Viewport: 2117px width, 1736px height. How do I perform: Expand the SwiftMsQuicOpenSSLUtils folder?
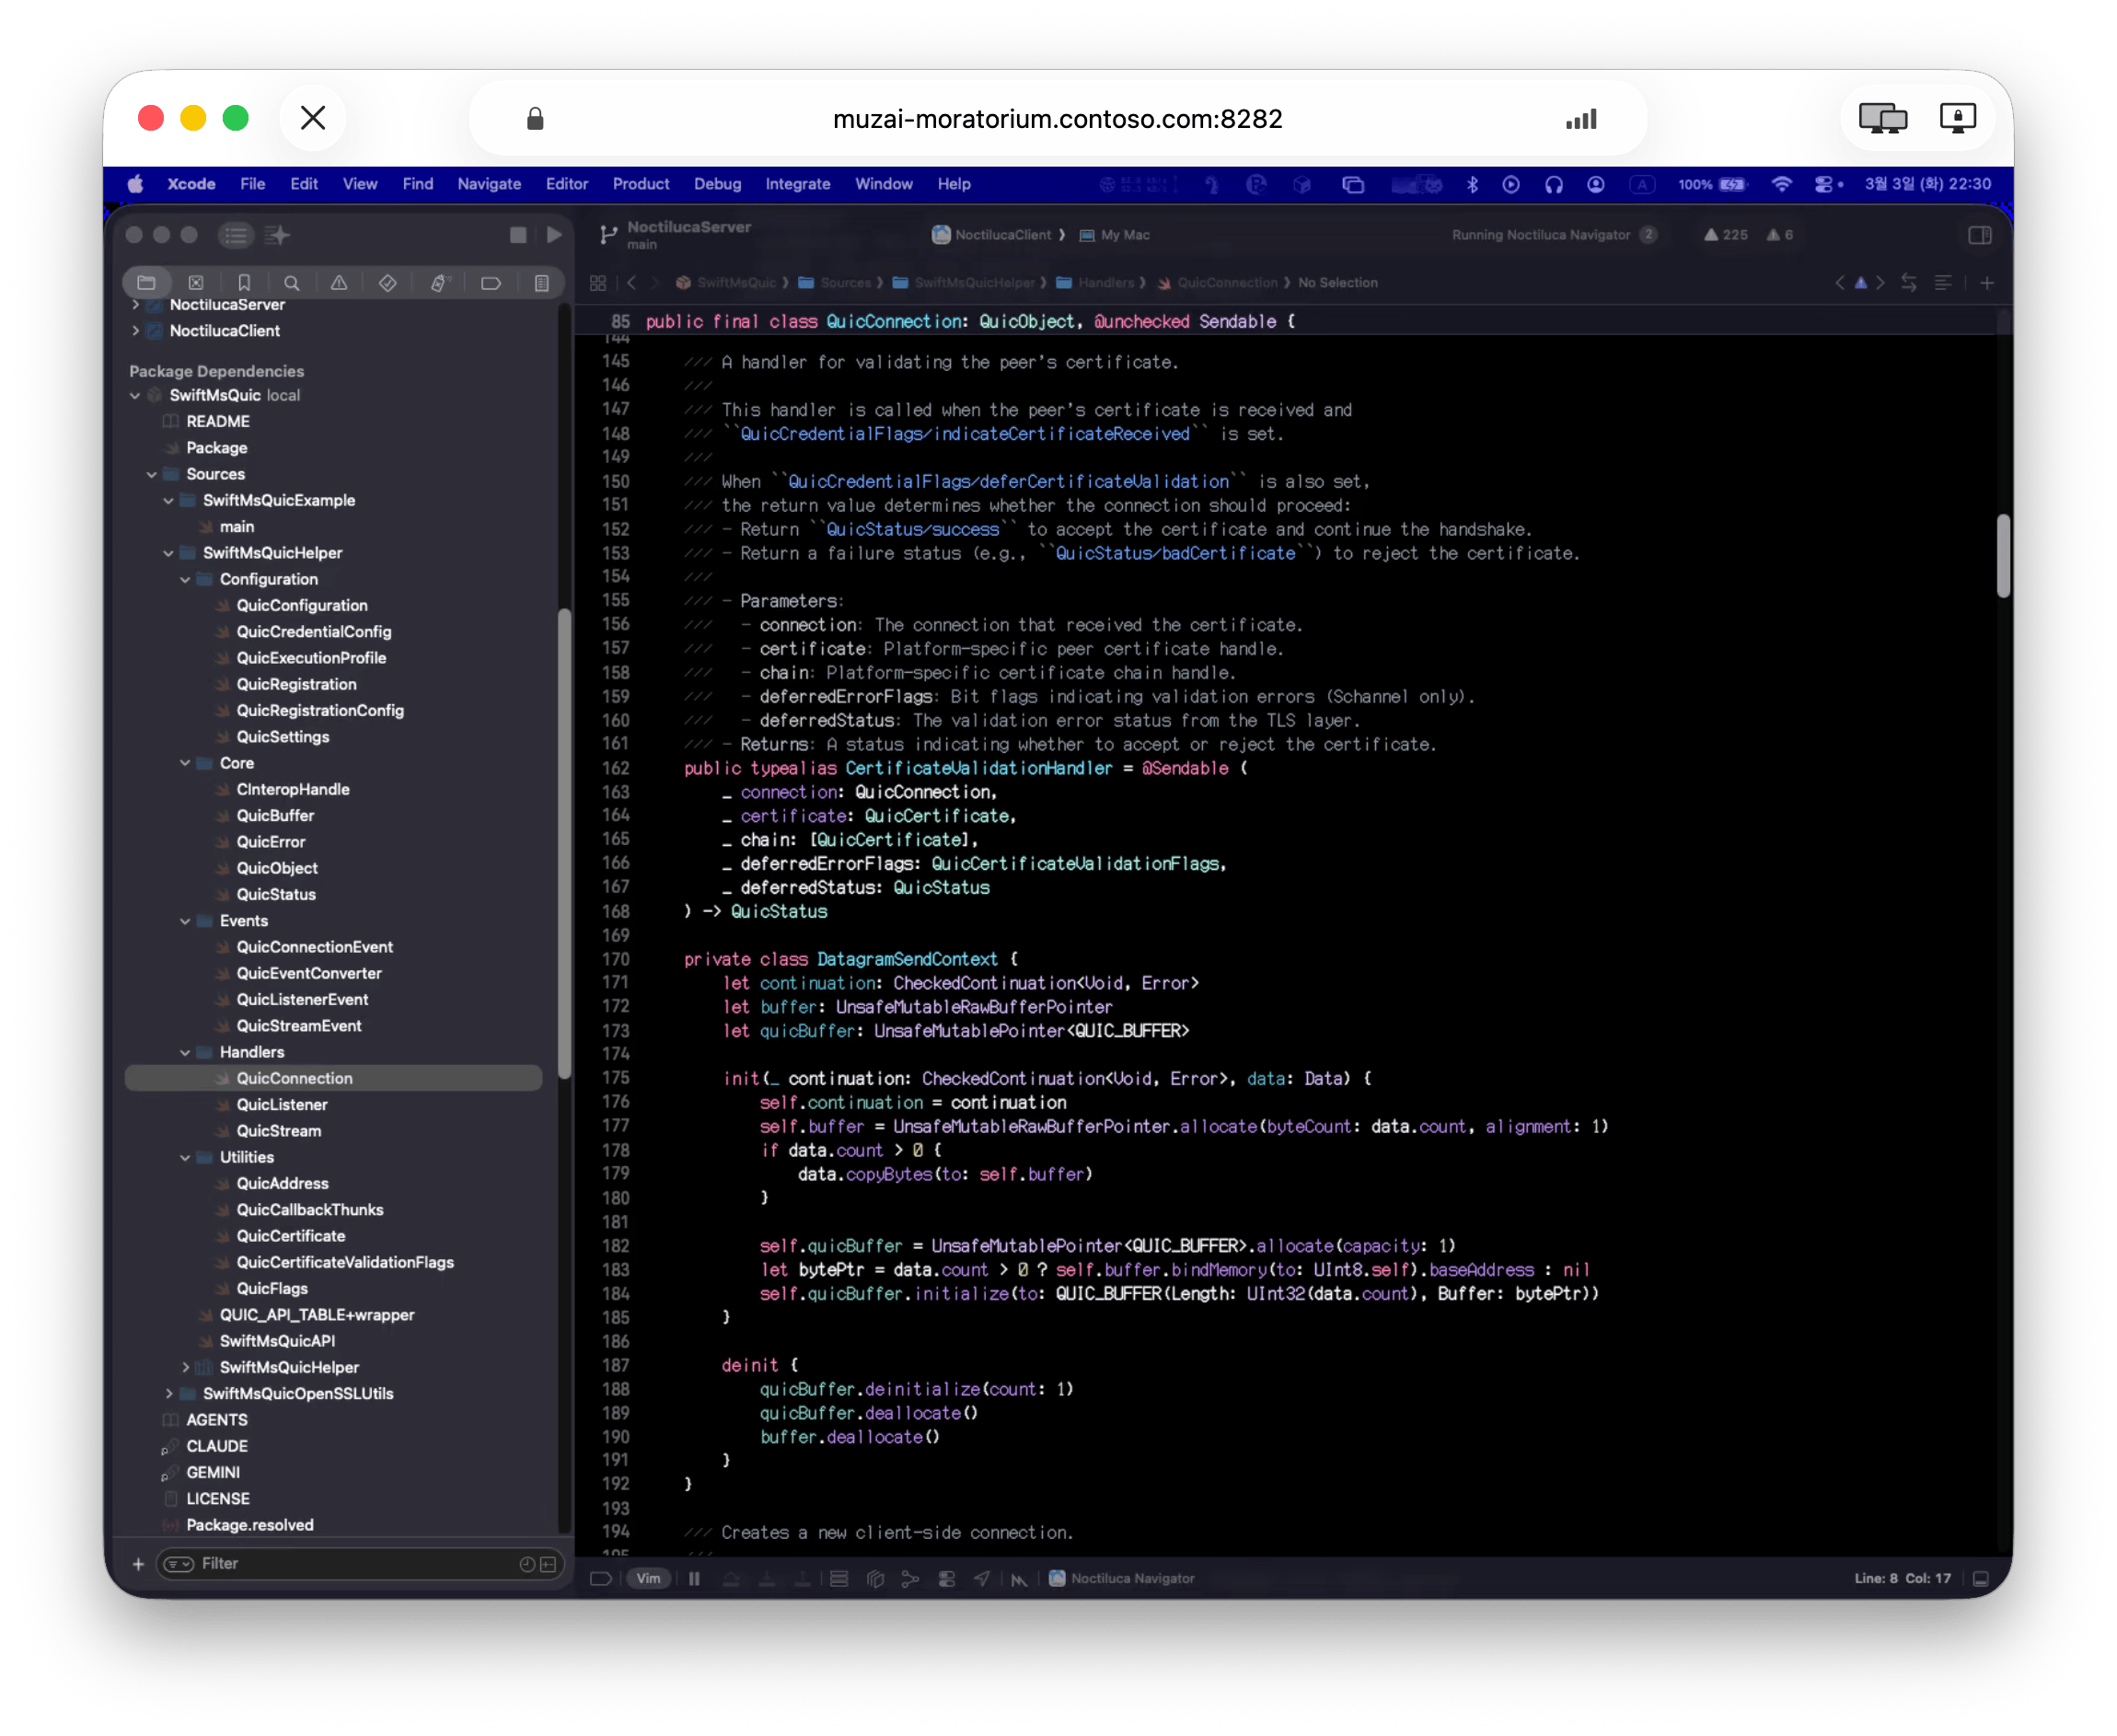[168, 1393]
